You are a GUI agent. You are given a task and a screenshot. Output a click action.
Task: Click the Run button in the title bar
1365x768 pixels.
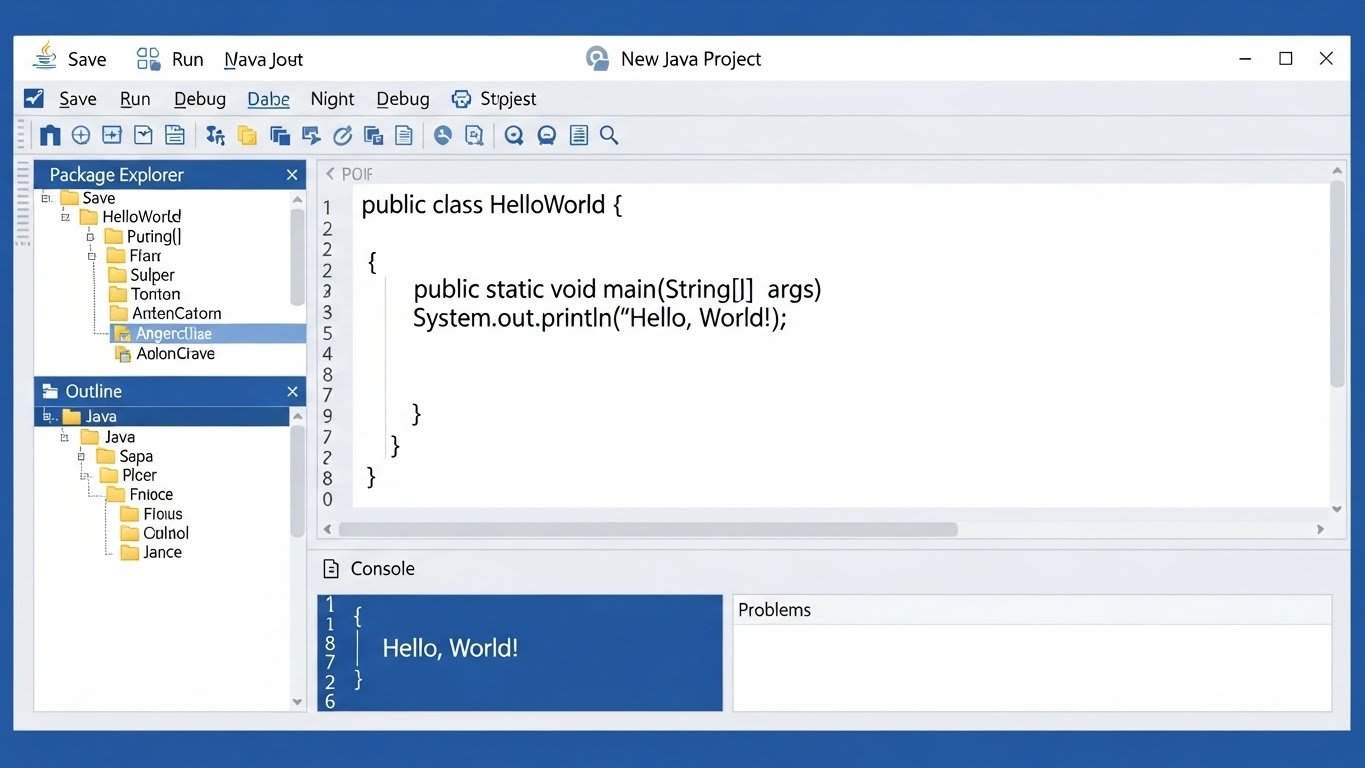click(x=186, y=60)
